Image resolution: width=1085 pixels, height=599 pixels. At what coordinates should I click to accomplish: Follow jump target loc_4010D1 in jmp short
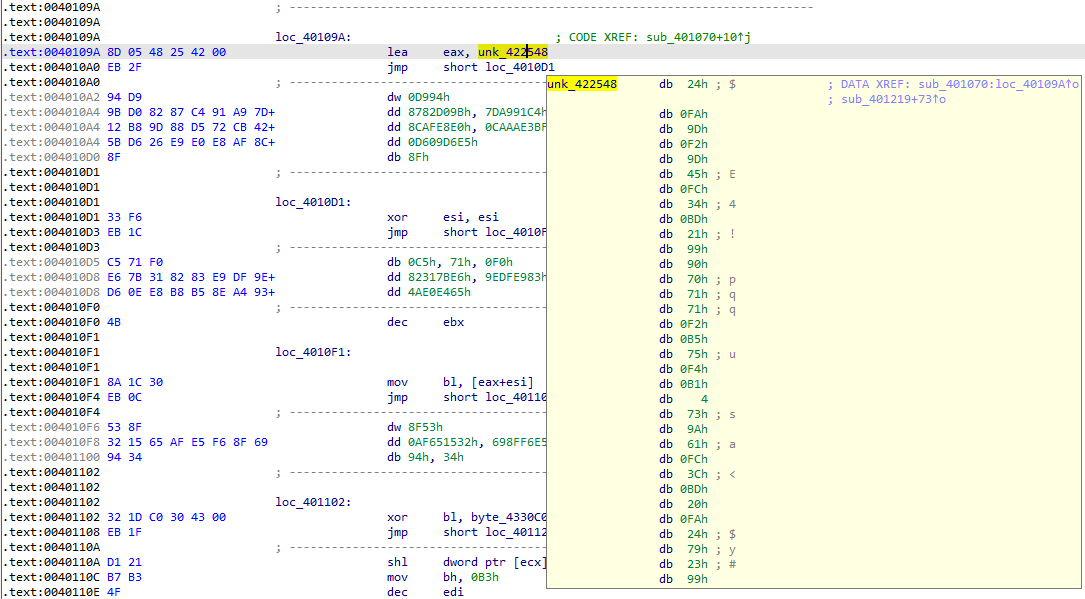(x=520, y=67)
